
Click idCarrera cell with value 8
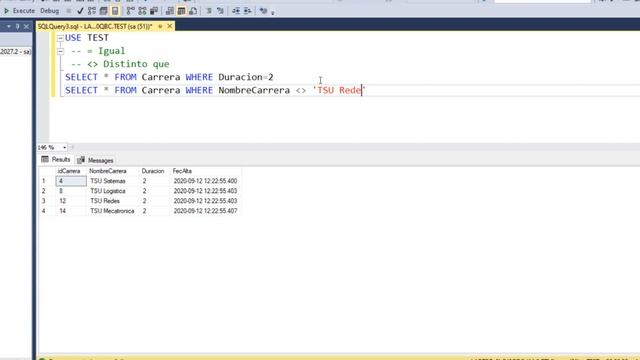click(x=71, y=191)
